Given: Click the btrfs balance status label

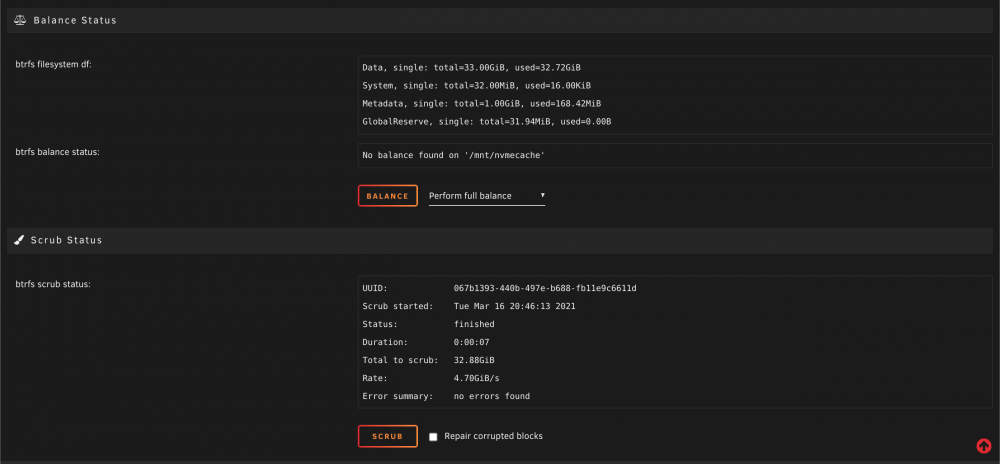Looking at the screenshot, I should (x=57, y=152).
